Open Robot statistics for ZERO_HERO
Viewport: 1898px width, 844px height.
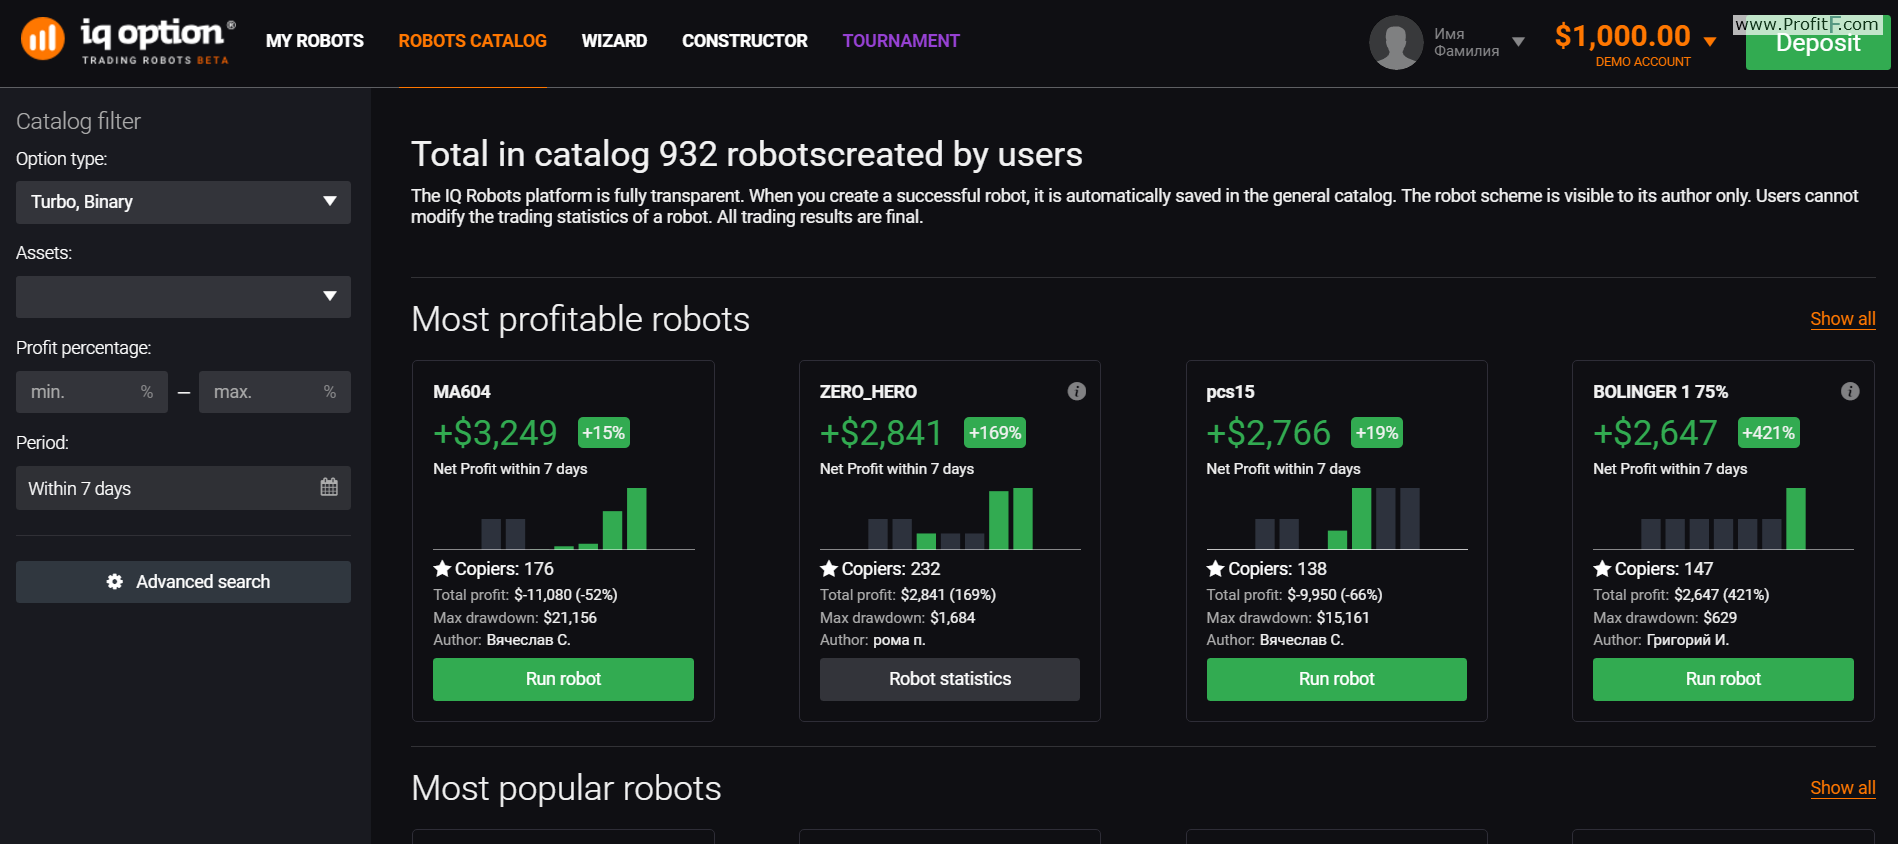[x=950, y=679]
